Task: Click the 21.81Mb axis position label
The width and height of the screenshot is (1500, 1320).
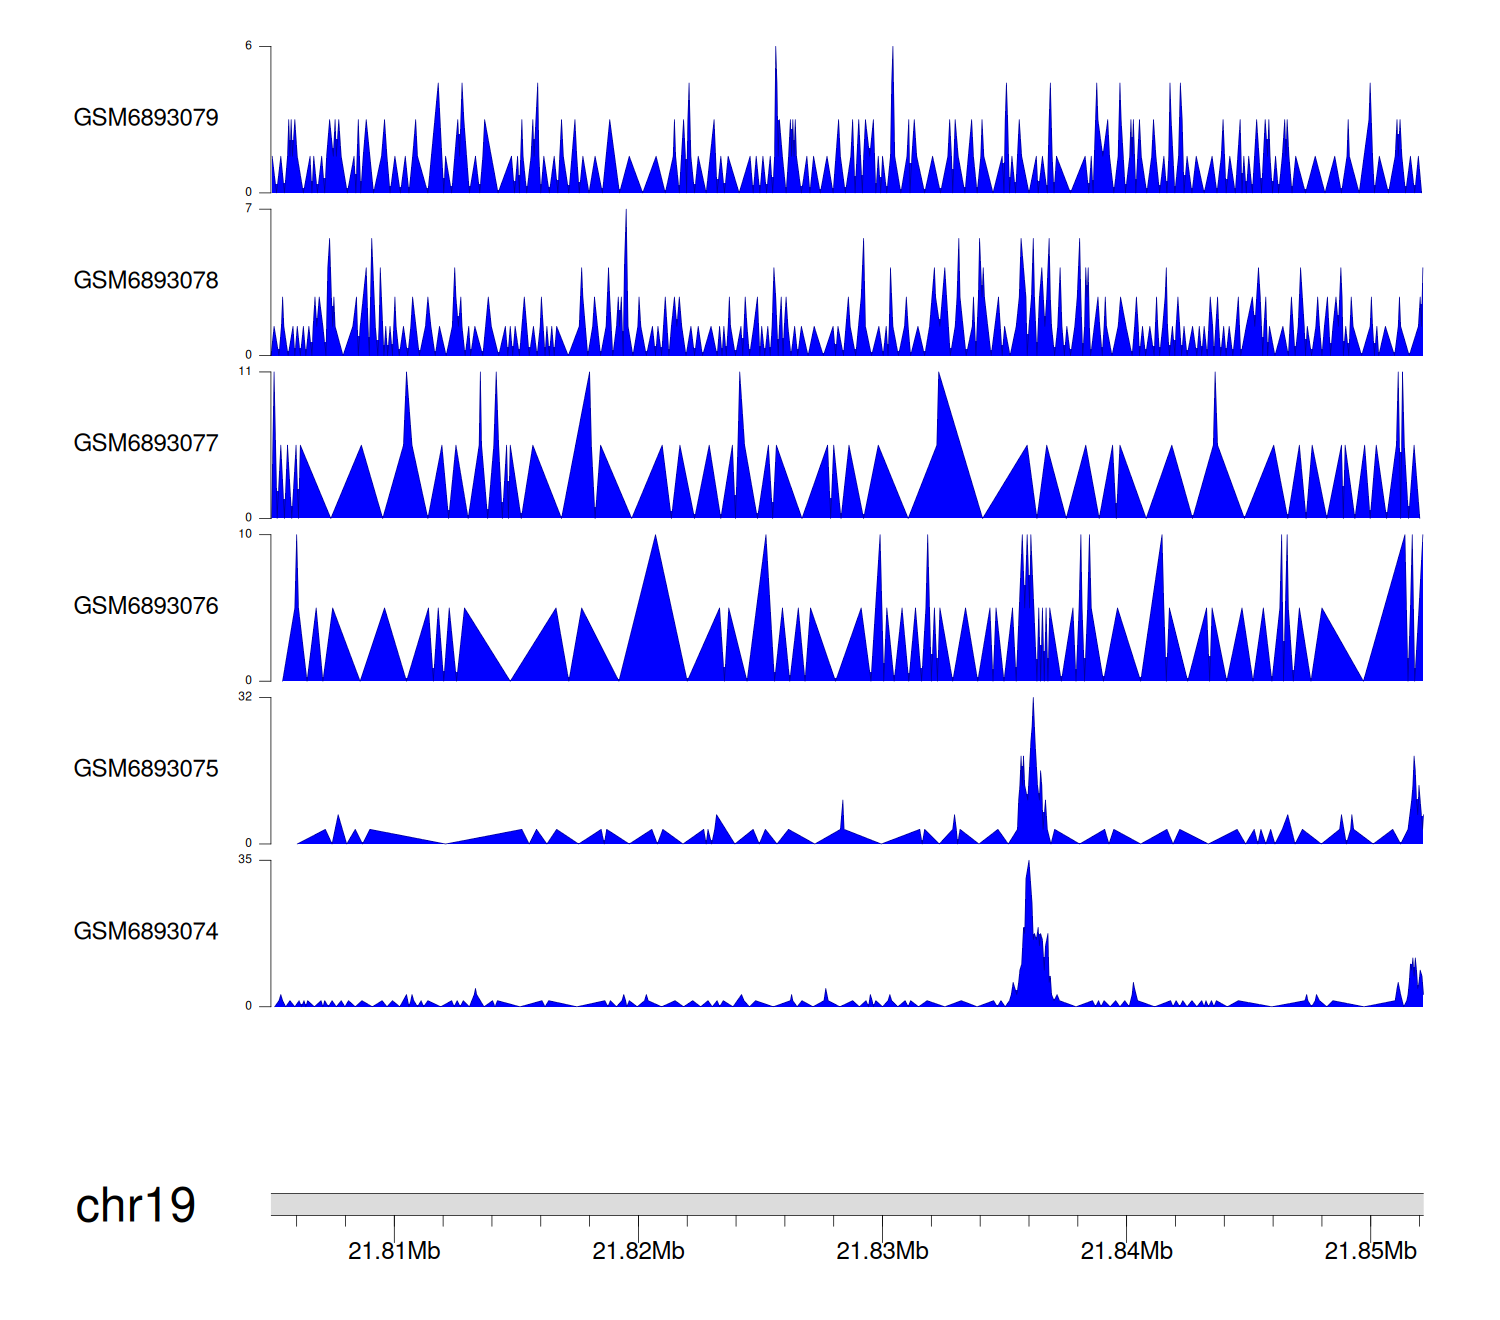Action: coord(394,1251)
